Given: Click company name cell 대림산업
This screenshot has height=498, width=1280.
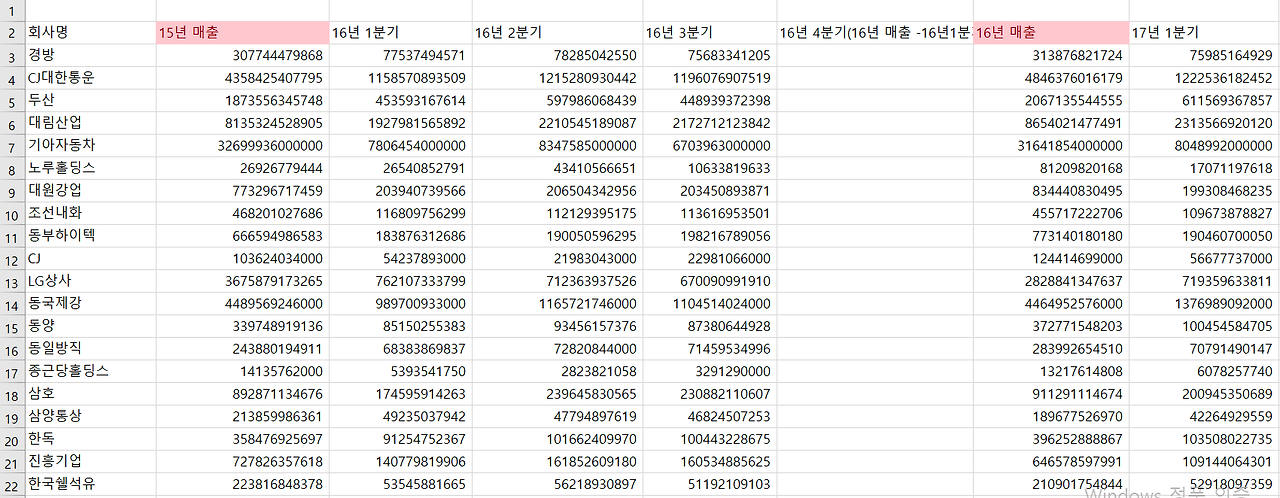Looking at the screenshot, I should coord(90,123).
